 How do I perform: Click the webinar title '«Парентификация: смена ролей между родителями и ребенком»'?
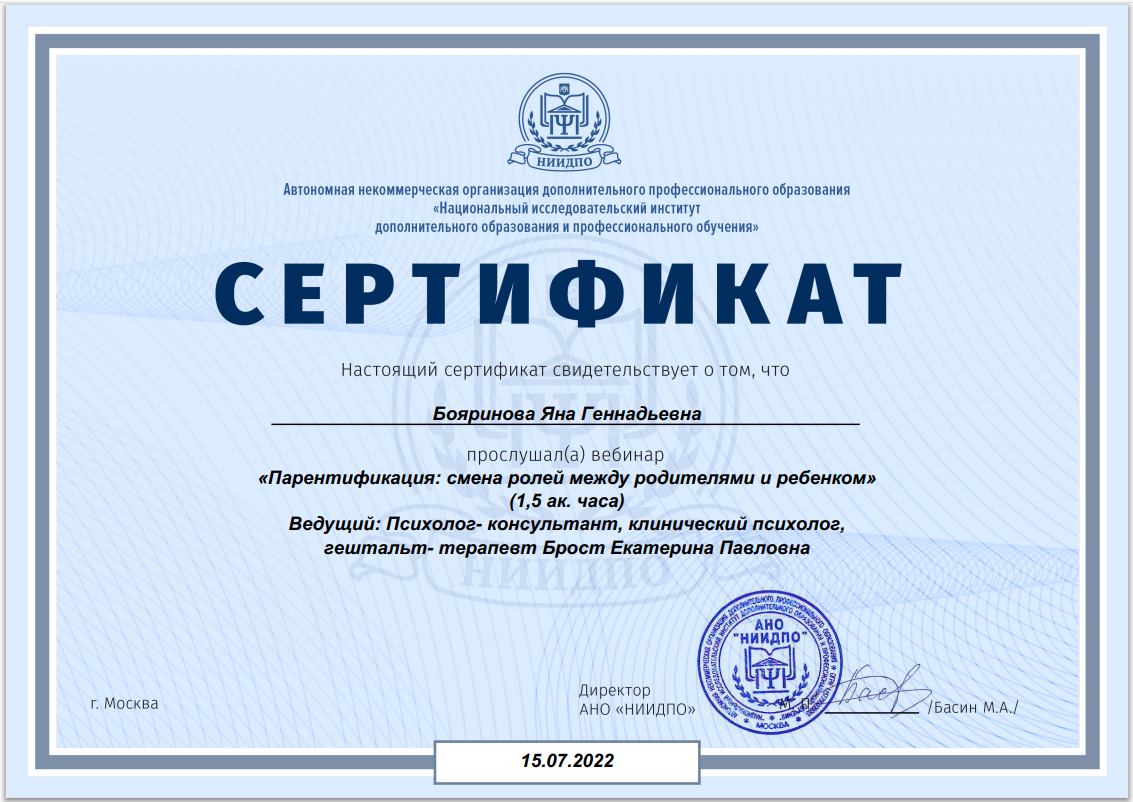pos(567,478)
